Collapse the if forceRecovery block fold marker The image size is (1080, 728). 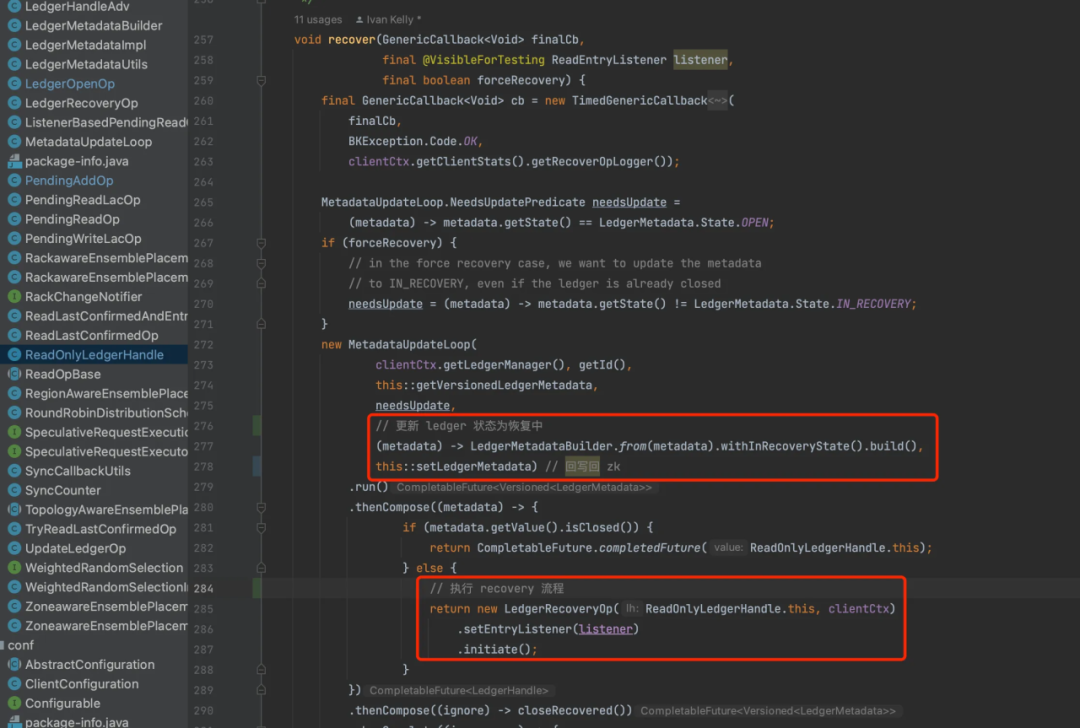click(x=261, y=242)
